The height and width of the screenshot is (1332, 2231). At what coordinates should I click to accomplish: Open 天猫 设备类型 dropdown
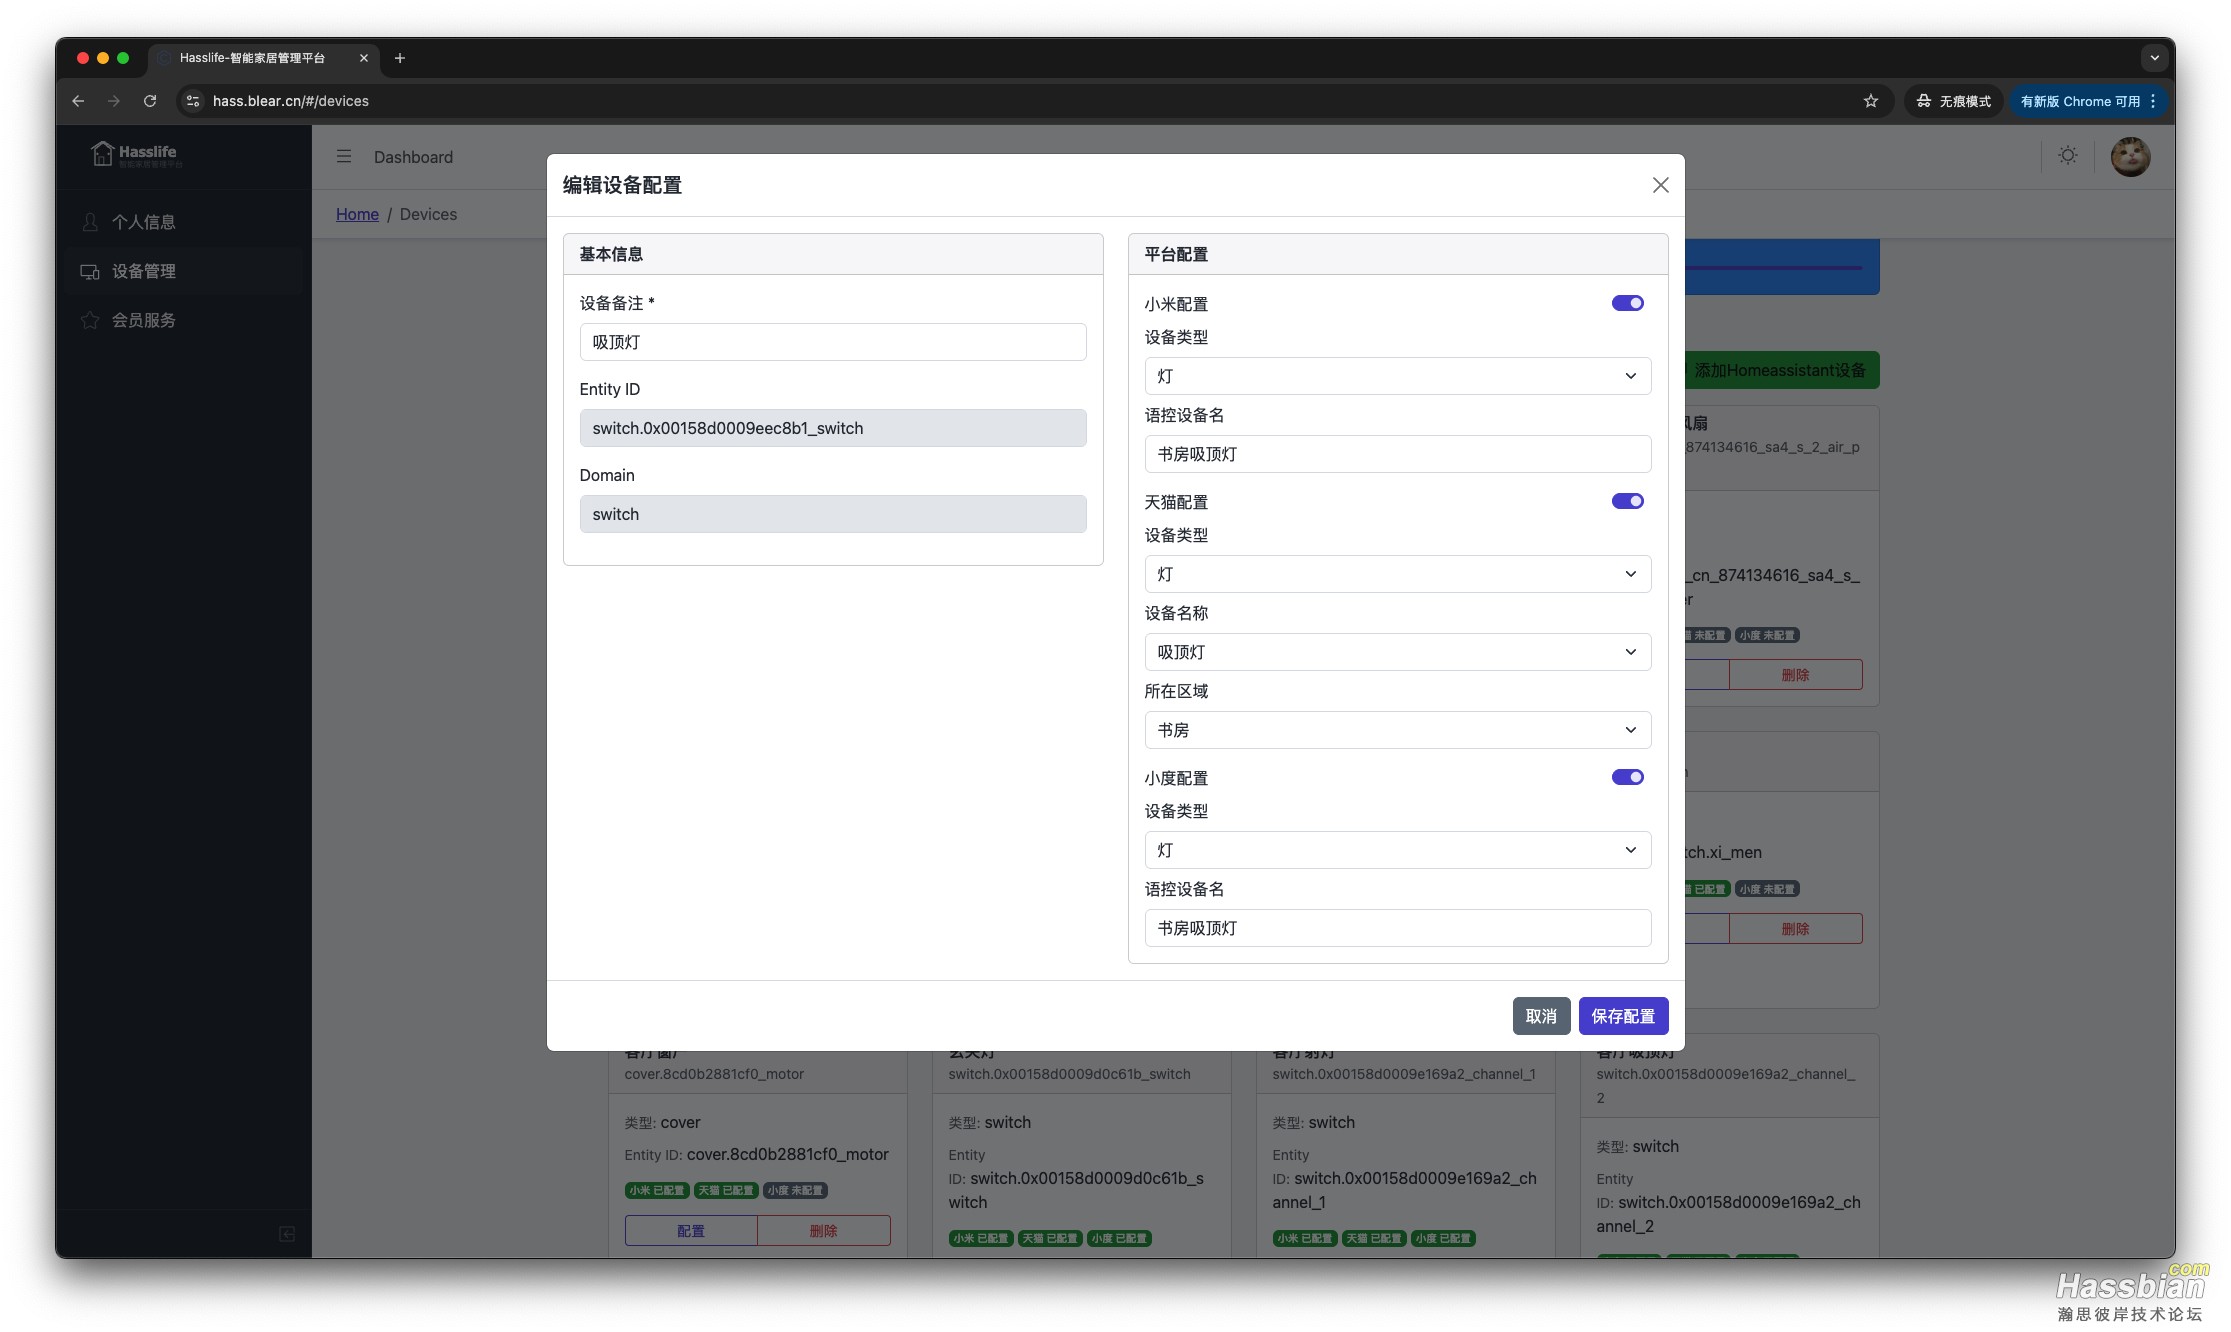pyautogui.click(x=1397, y=574)
